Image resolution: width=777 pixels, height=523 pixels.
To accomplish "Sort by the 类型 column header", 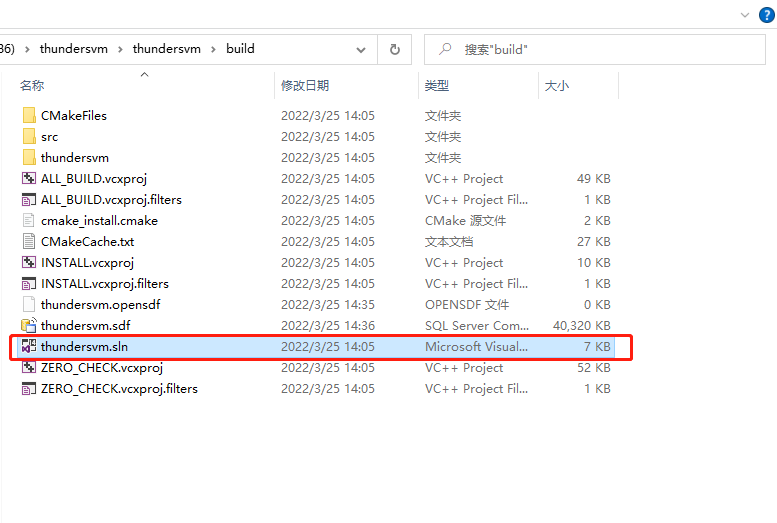I will (437, 86).
